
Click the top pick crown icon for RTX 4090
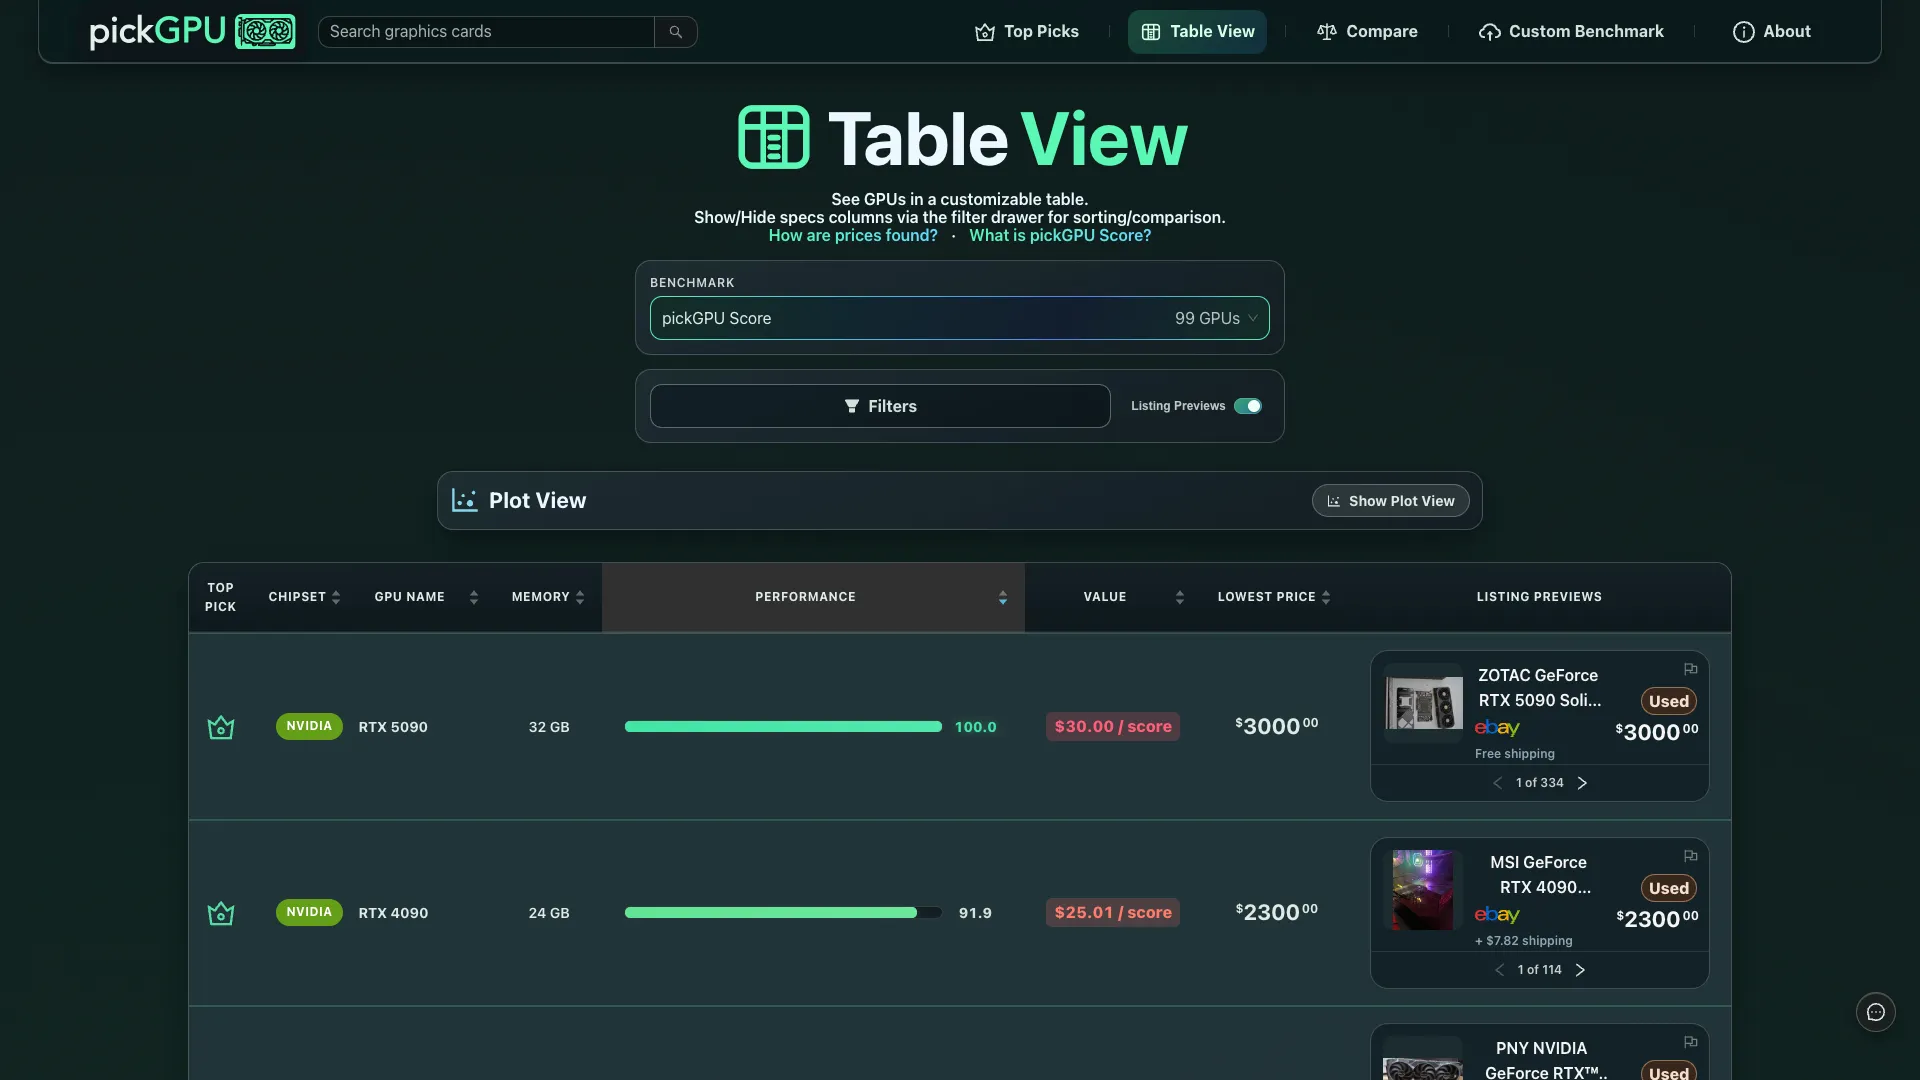221,913
